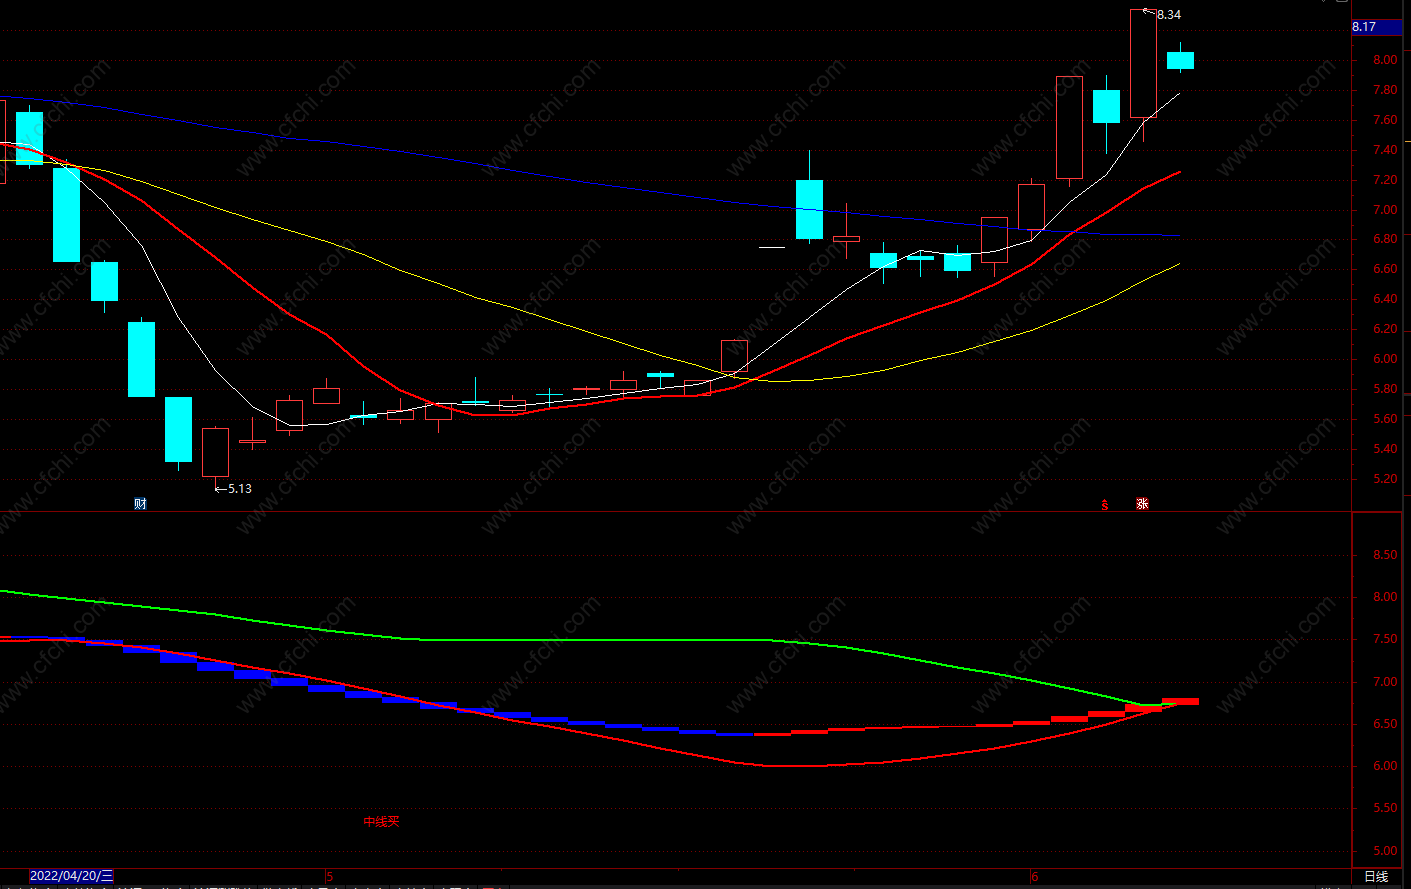The width and height of the screenshot is (1411, 889).
Task: Click the 5.50 indicator axis label
Action: pos(1385,808)
